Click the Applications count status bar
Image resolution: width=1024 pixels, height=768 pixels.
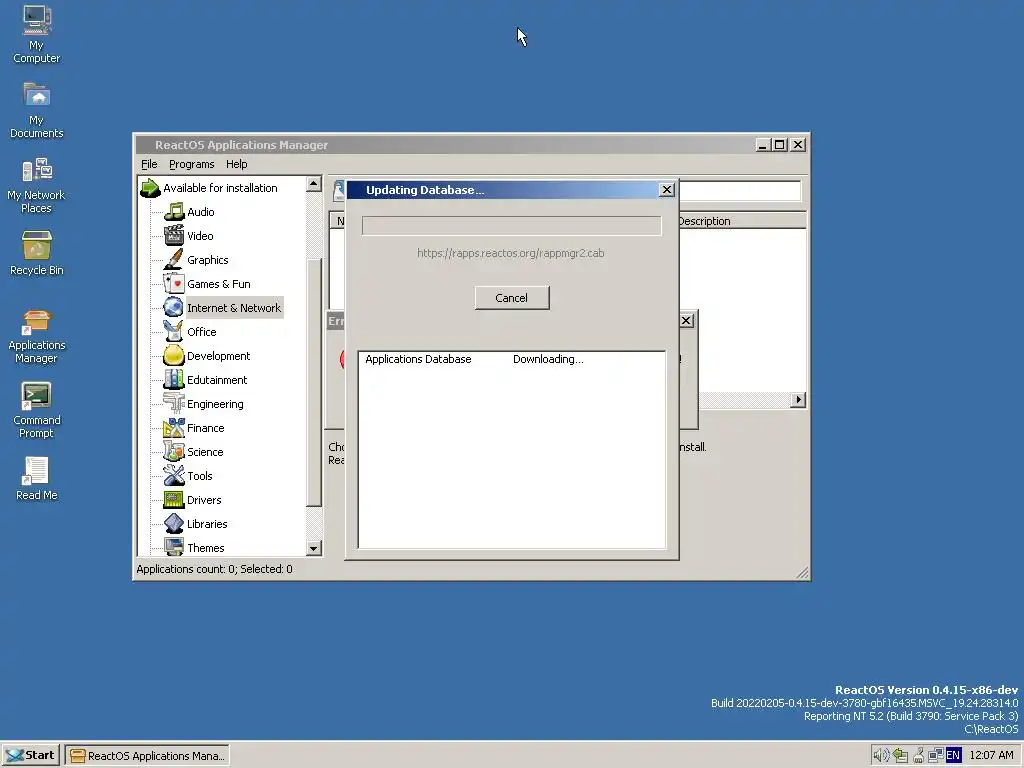tap(214, 569)
